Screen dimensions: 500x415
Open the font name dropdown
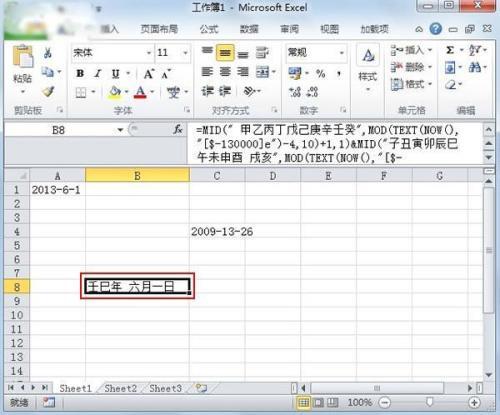149,53
